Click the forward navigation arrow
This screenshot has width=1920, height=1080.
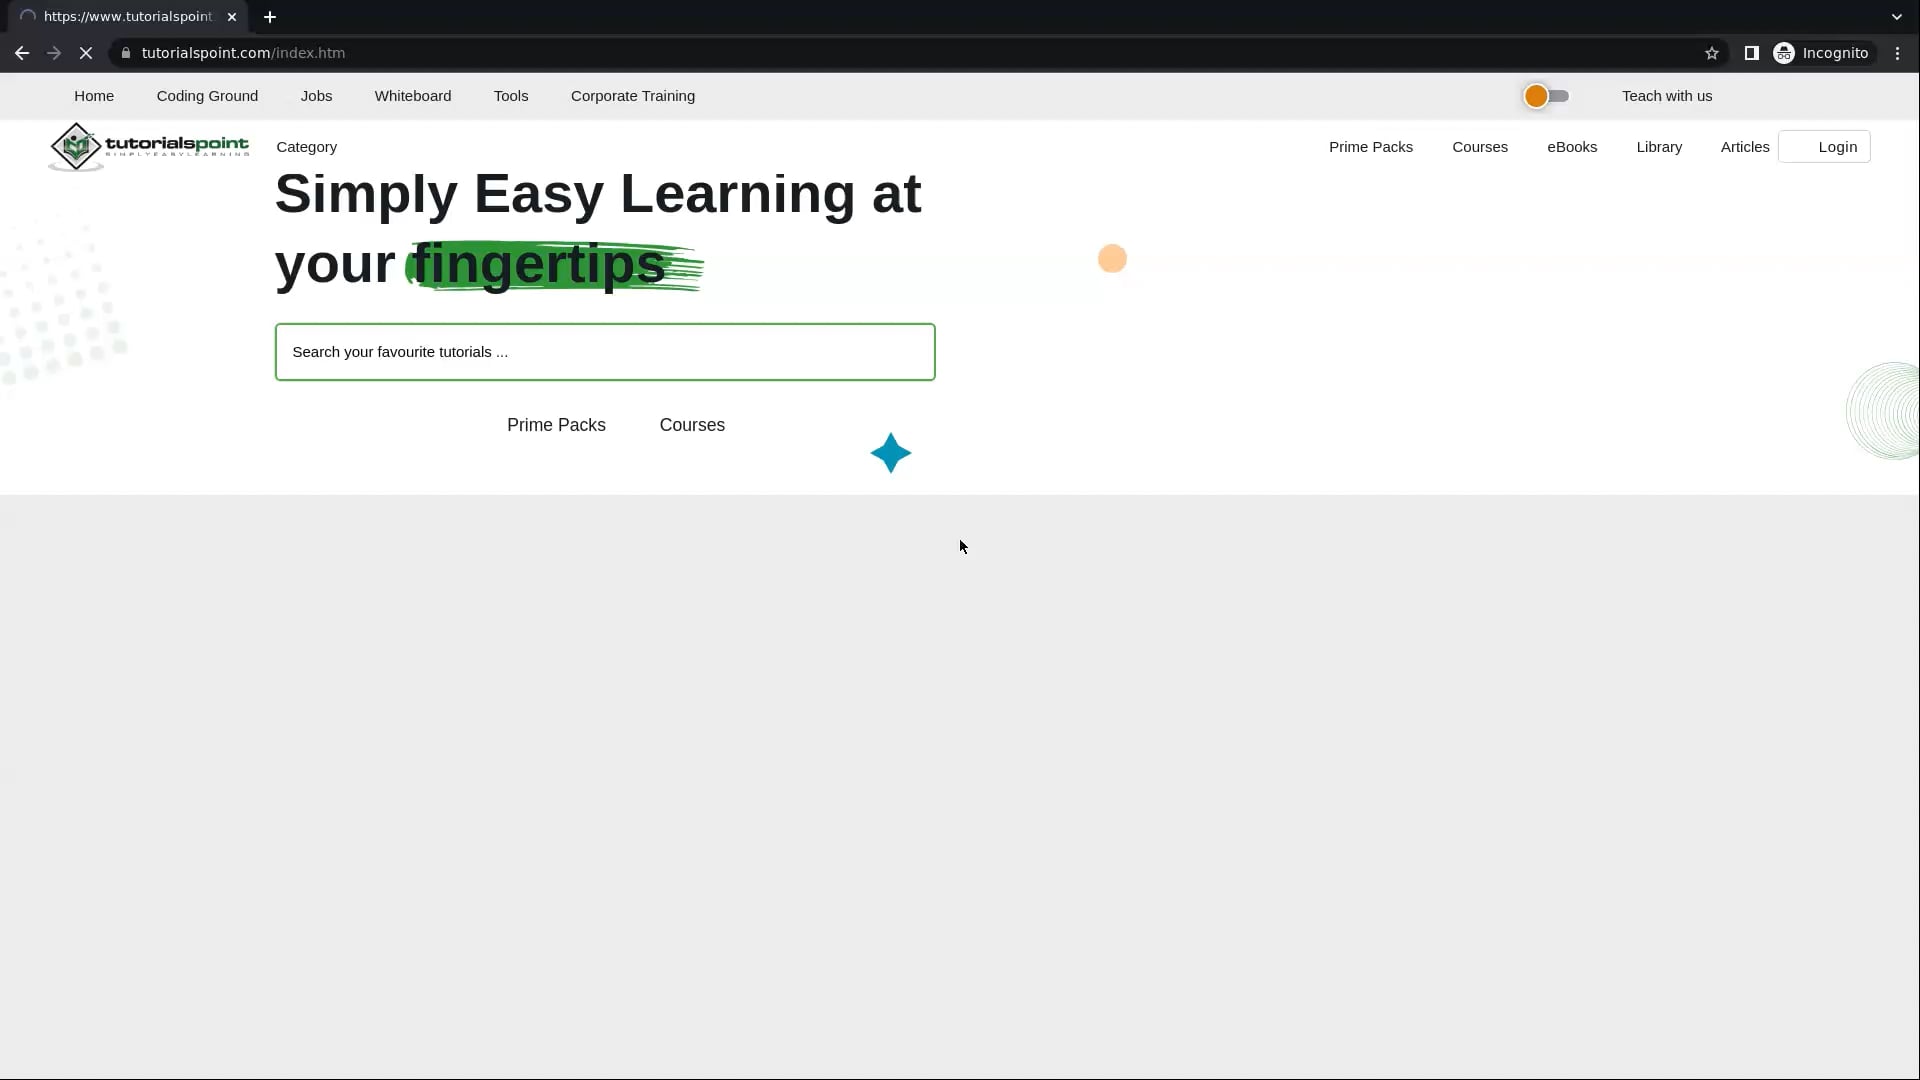pyautogui.click(x=53, y=53)
